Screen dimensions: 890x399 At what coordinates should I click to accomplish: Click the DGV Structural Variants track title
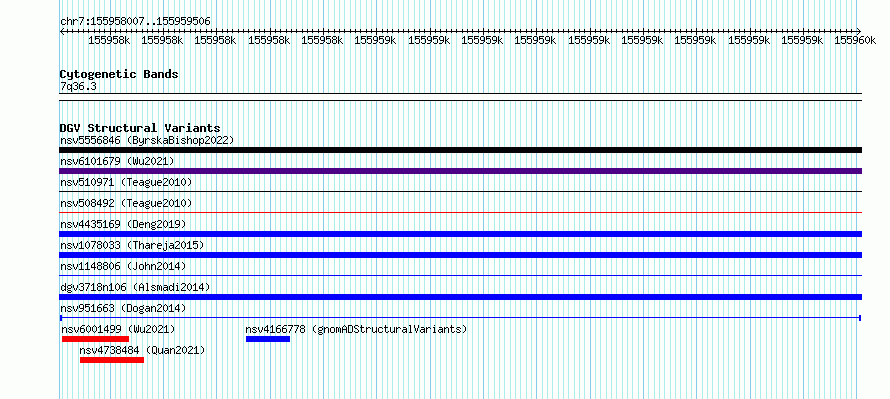coord(140,128)
